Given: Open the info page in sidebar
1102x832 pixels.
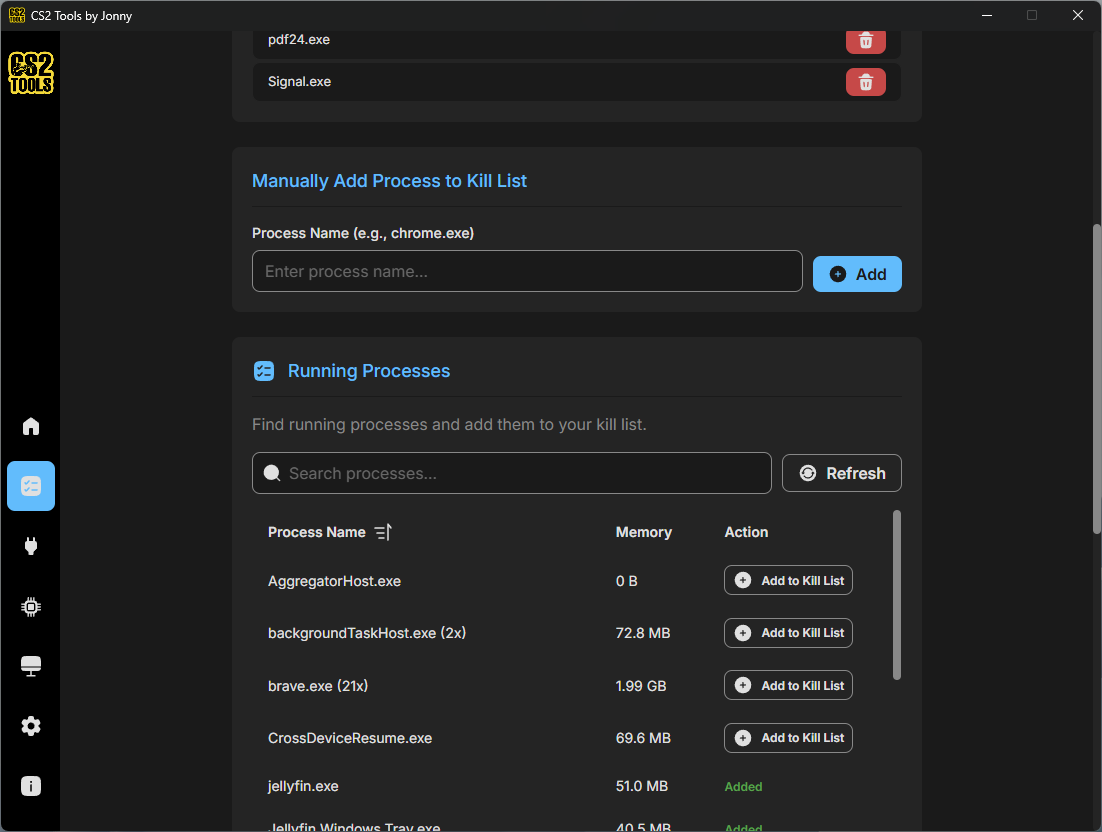Looking at the screenshot, I should (31, 786).
